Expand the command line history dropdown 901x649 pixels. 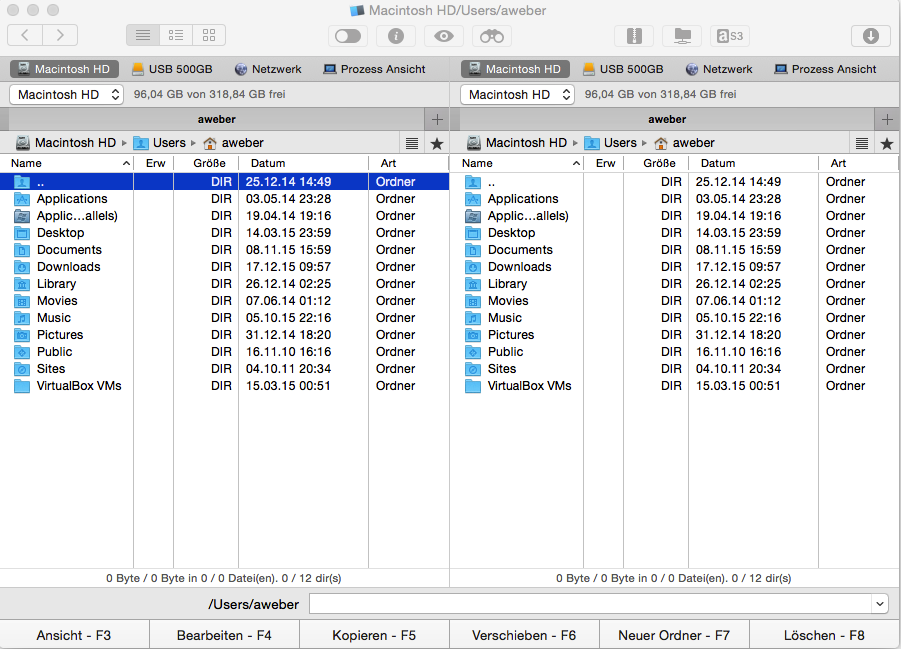tap(879, 604)
